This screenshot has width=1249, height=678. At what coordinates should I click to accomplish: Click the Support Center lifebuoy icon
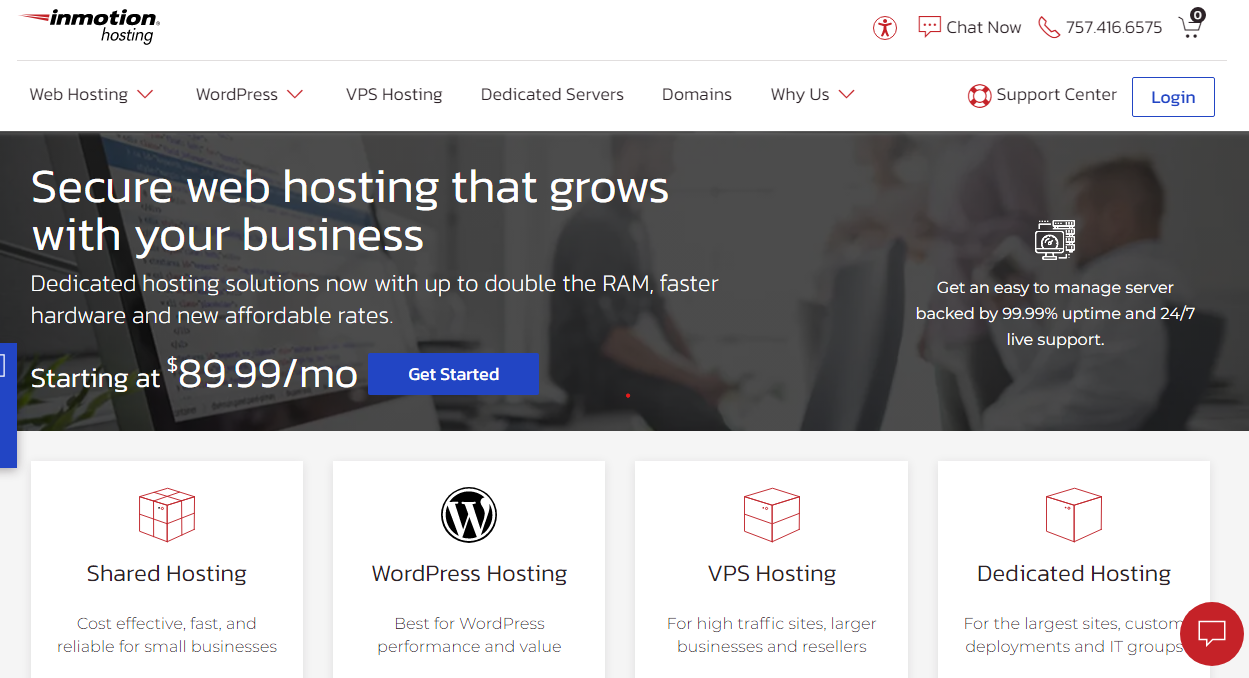(x=979, y=96)
